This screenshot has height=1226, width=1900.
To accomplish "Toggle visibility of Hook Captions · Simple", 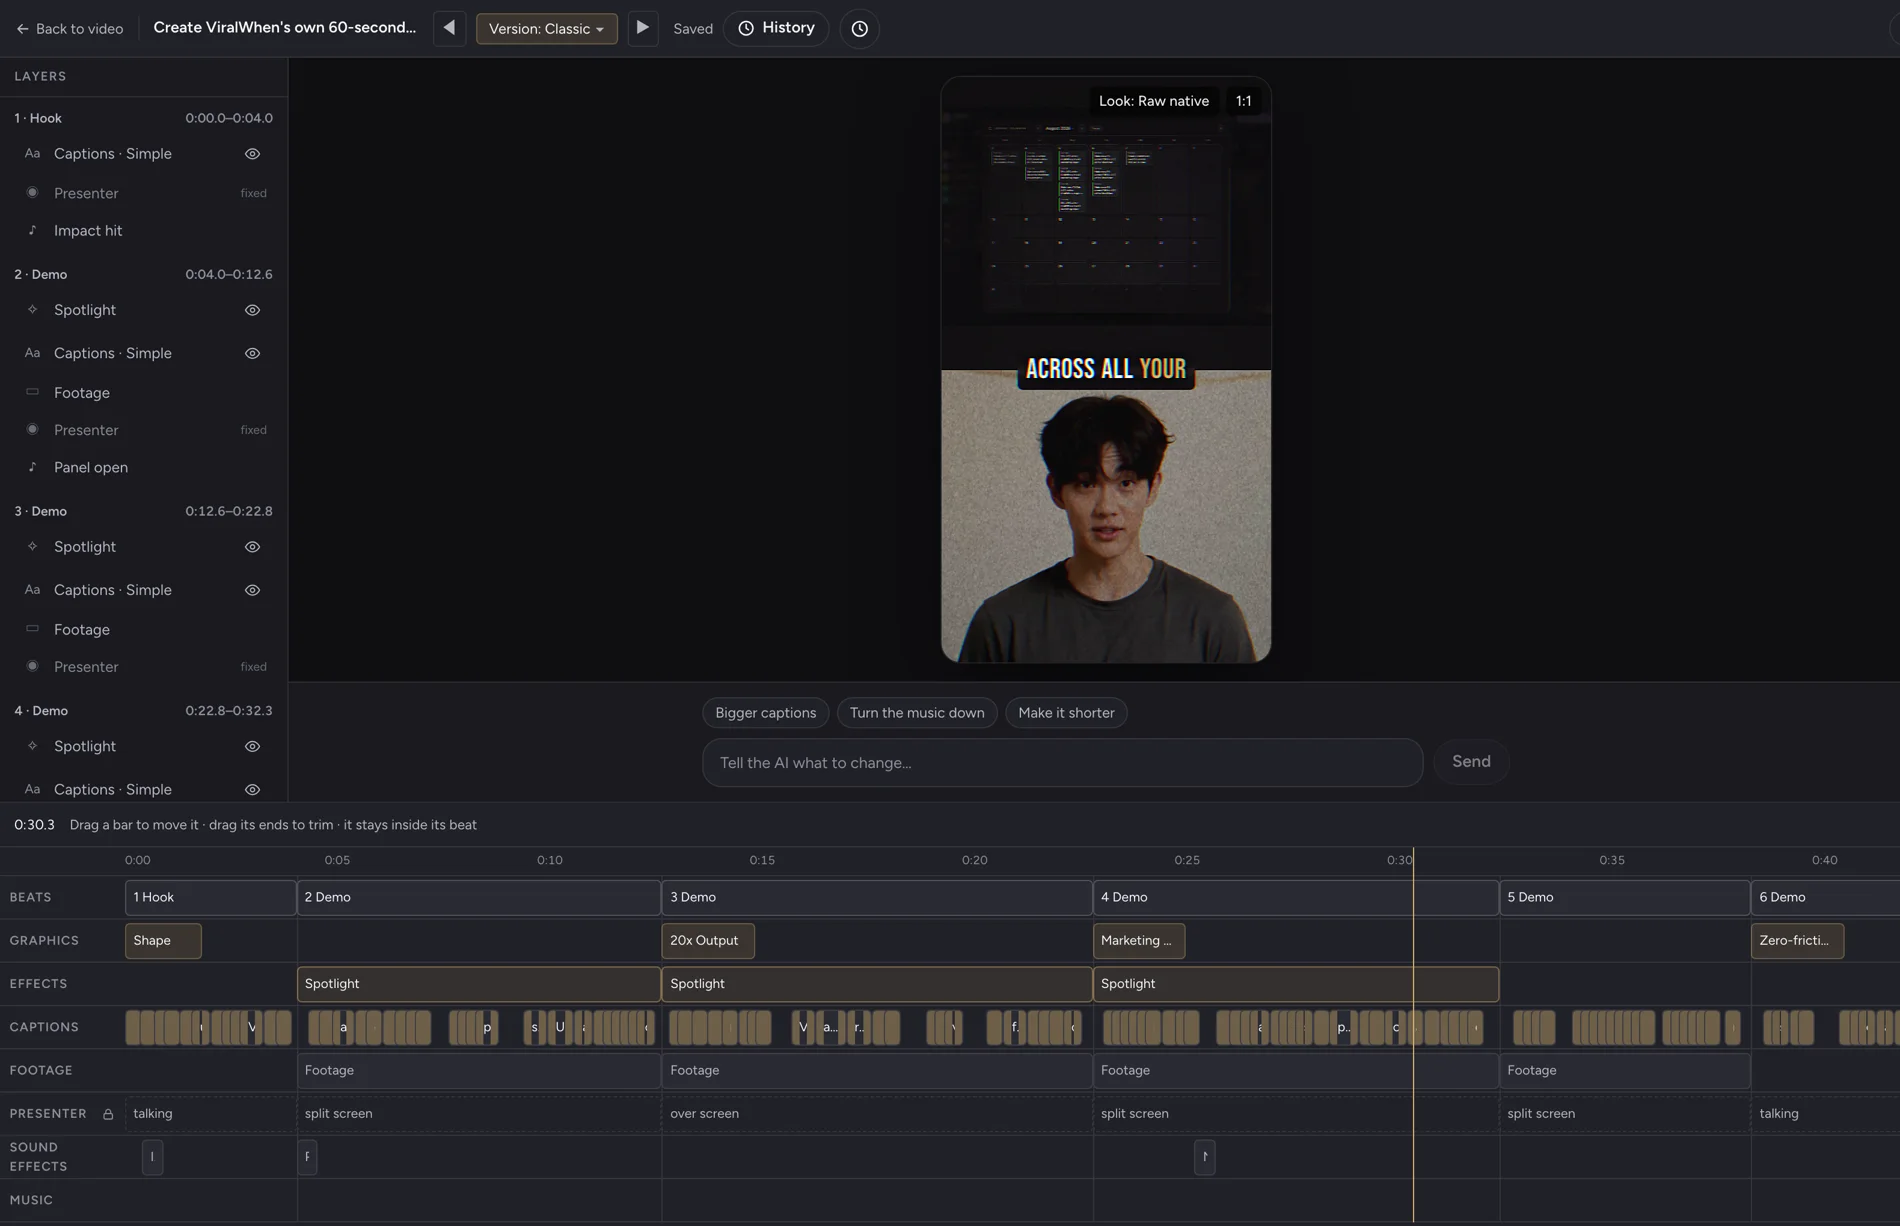I will coord(252,154).
